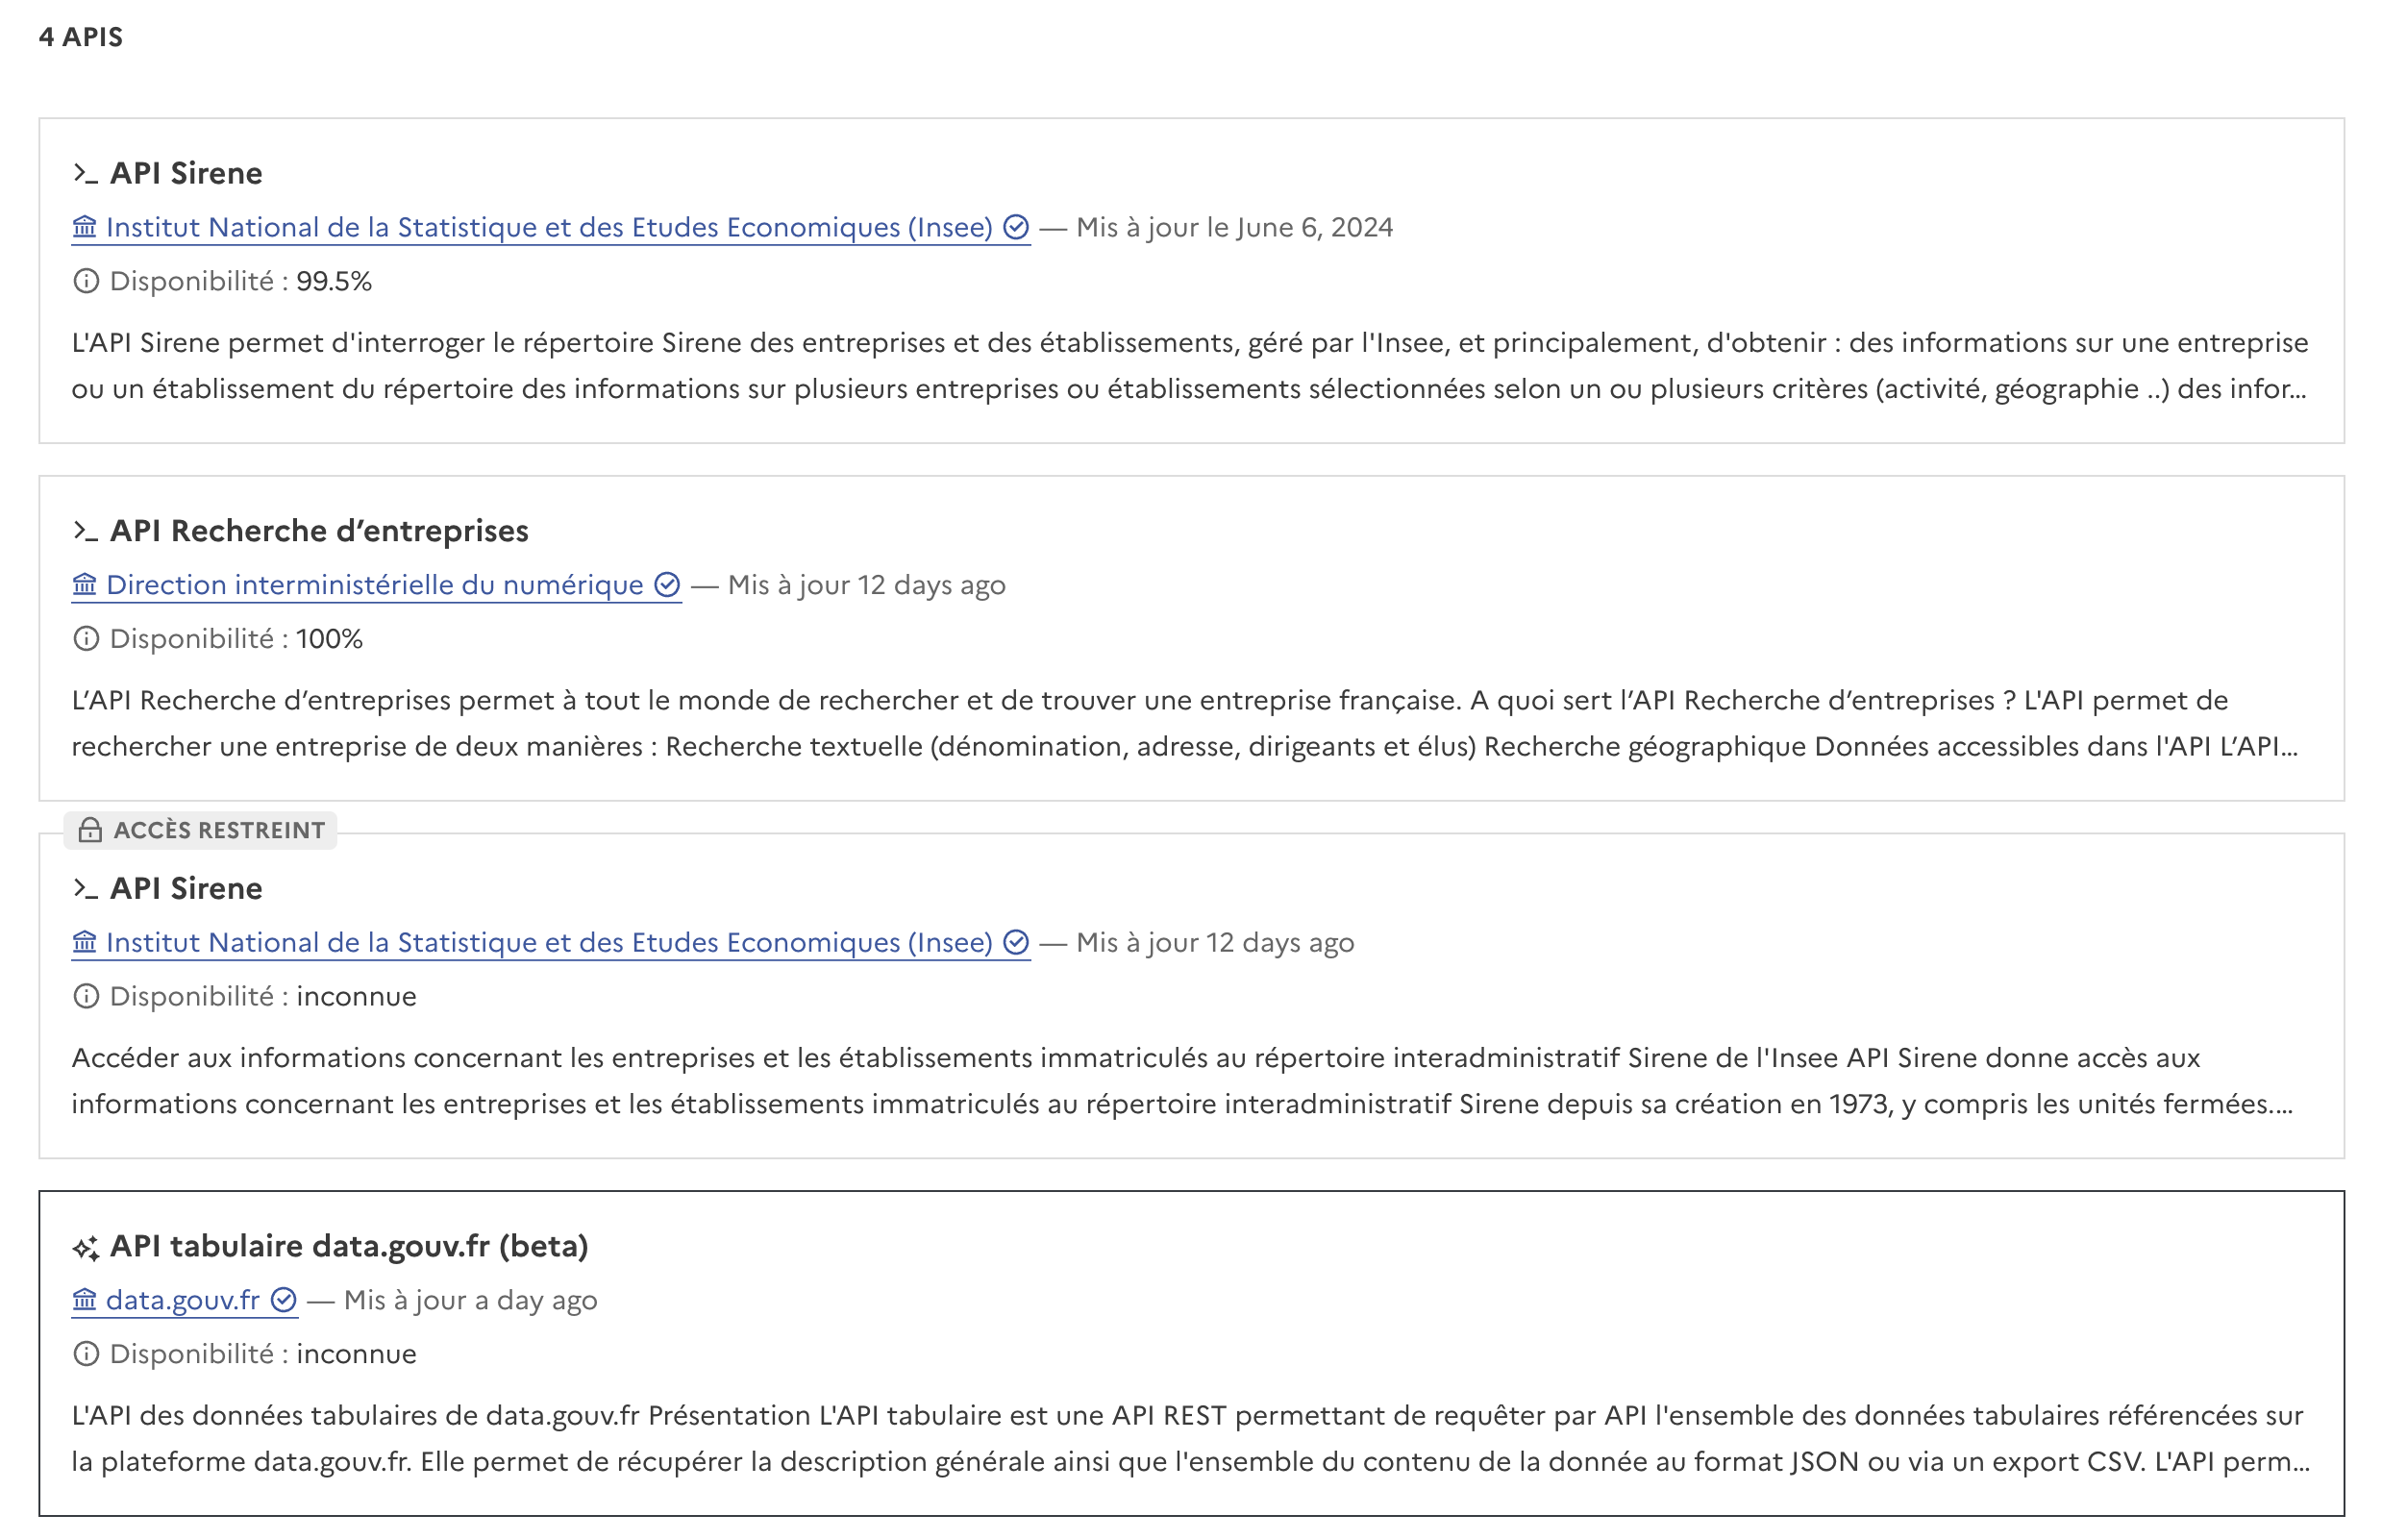Open the API Recherche d'entreprises title
The width and height of the screenshot is (2382, 1540).
[x=319, y=531]
